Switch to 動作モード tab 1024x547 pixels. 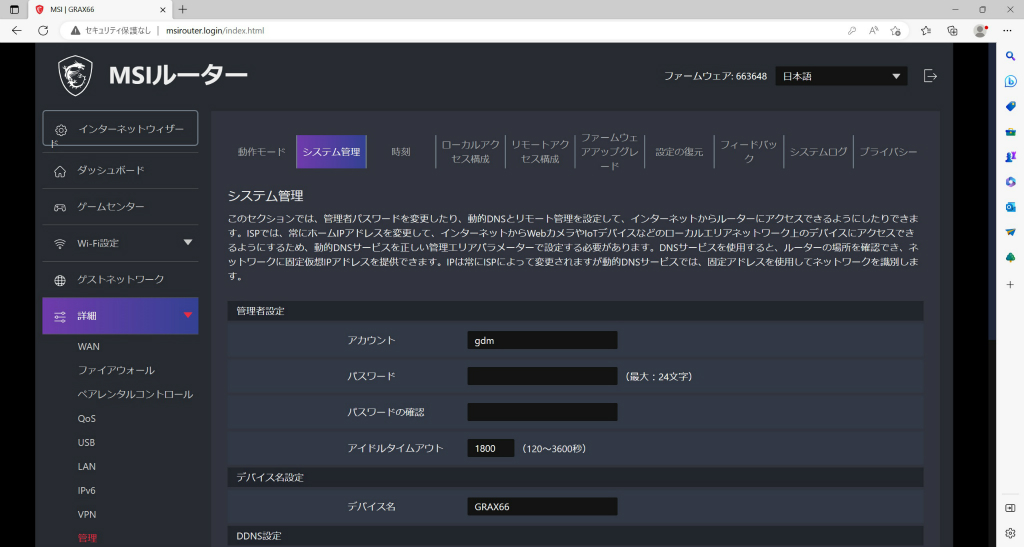click(x=261, y=152)
